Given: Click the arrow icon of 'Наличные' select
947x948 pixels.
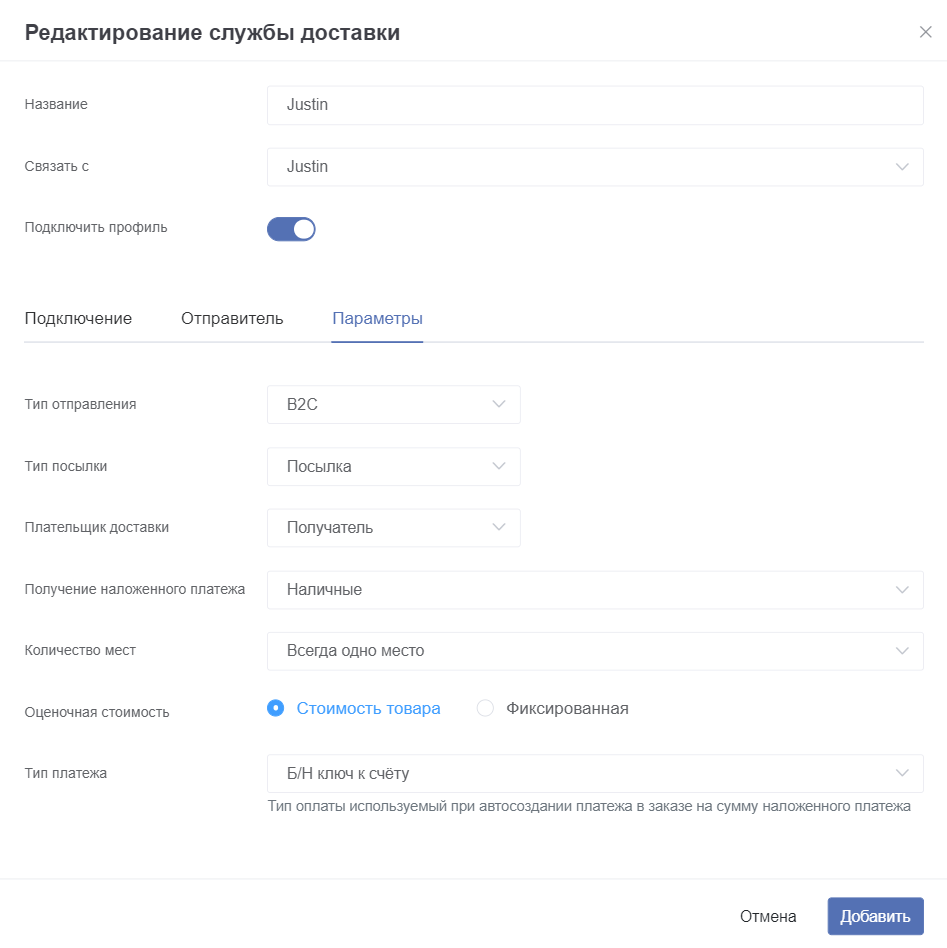Looking at the screenshot, I should 902,590.
